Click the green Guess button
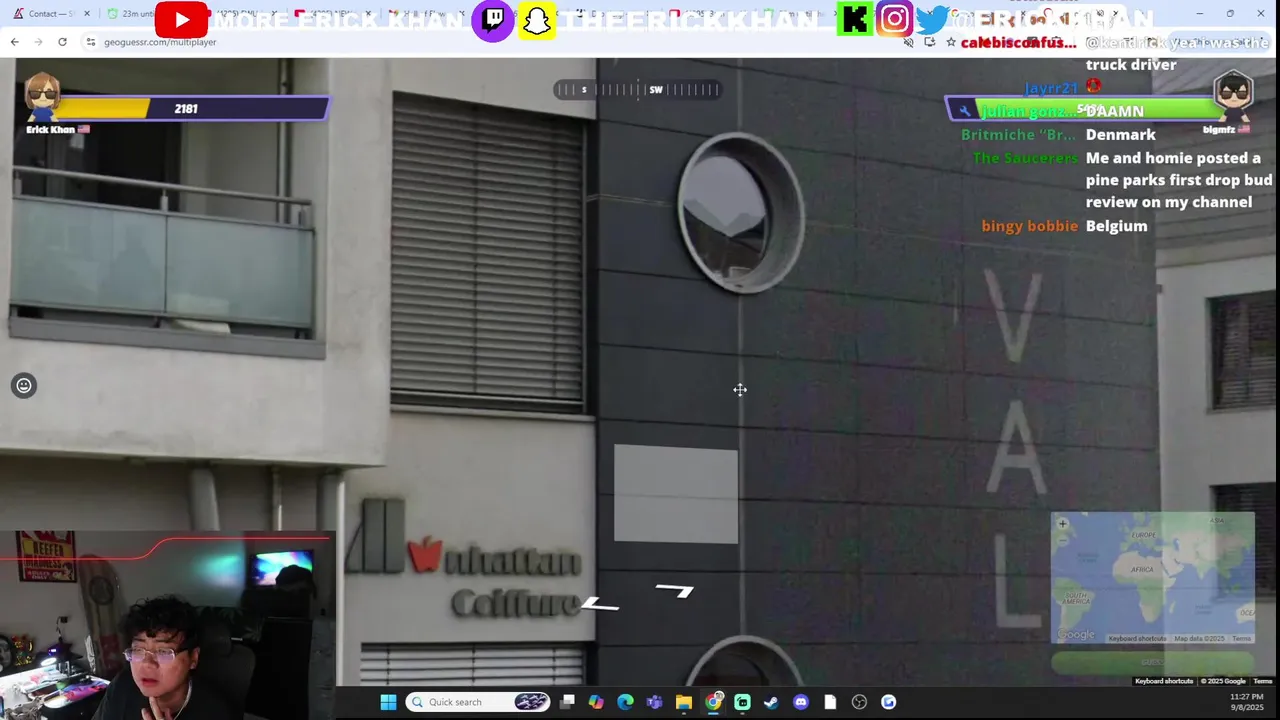Image resolution: width=1280 pixels, height=720 pixels. click(x=1152, y=662)
